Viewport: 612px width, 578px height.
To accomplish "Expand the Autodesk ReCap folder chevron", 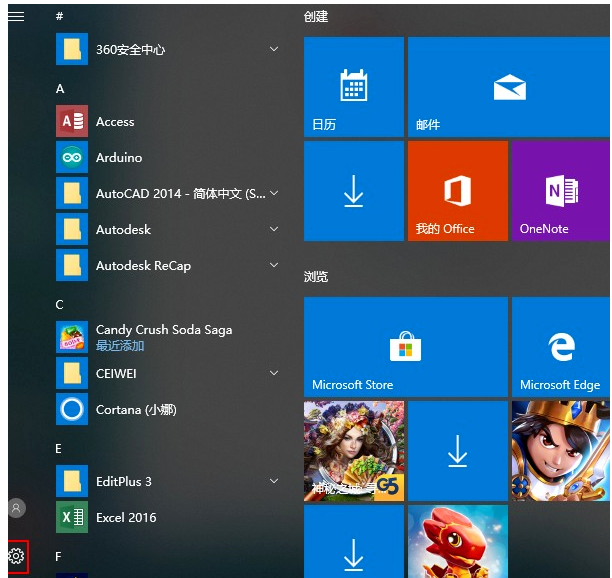I will pyautogui.click(x=274, y=265).
